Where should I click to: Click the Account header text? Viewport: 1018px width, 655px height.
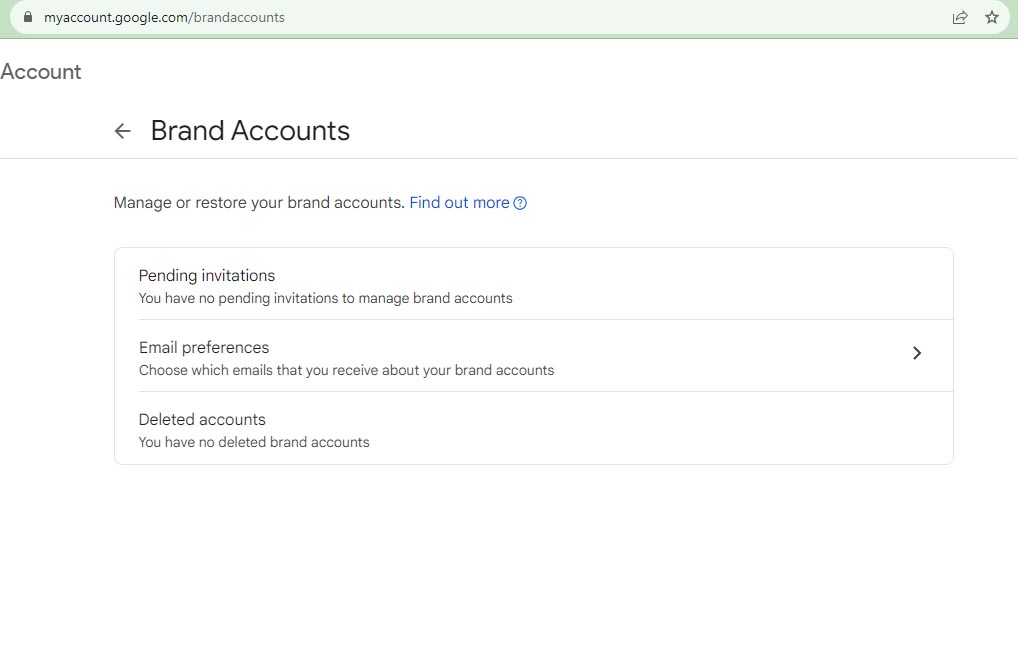(41, 71)
